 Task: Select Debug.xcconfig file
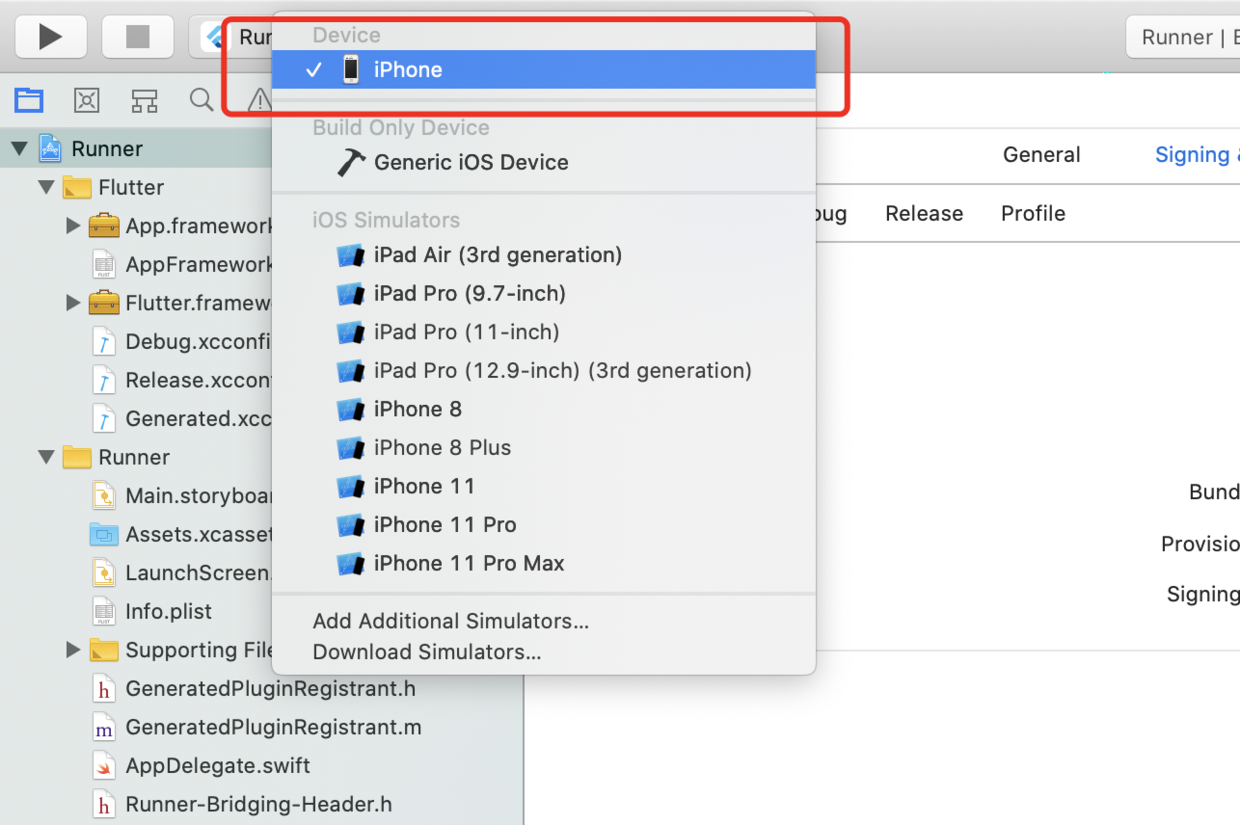click(x=180, y=341)
